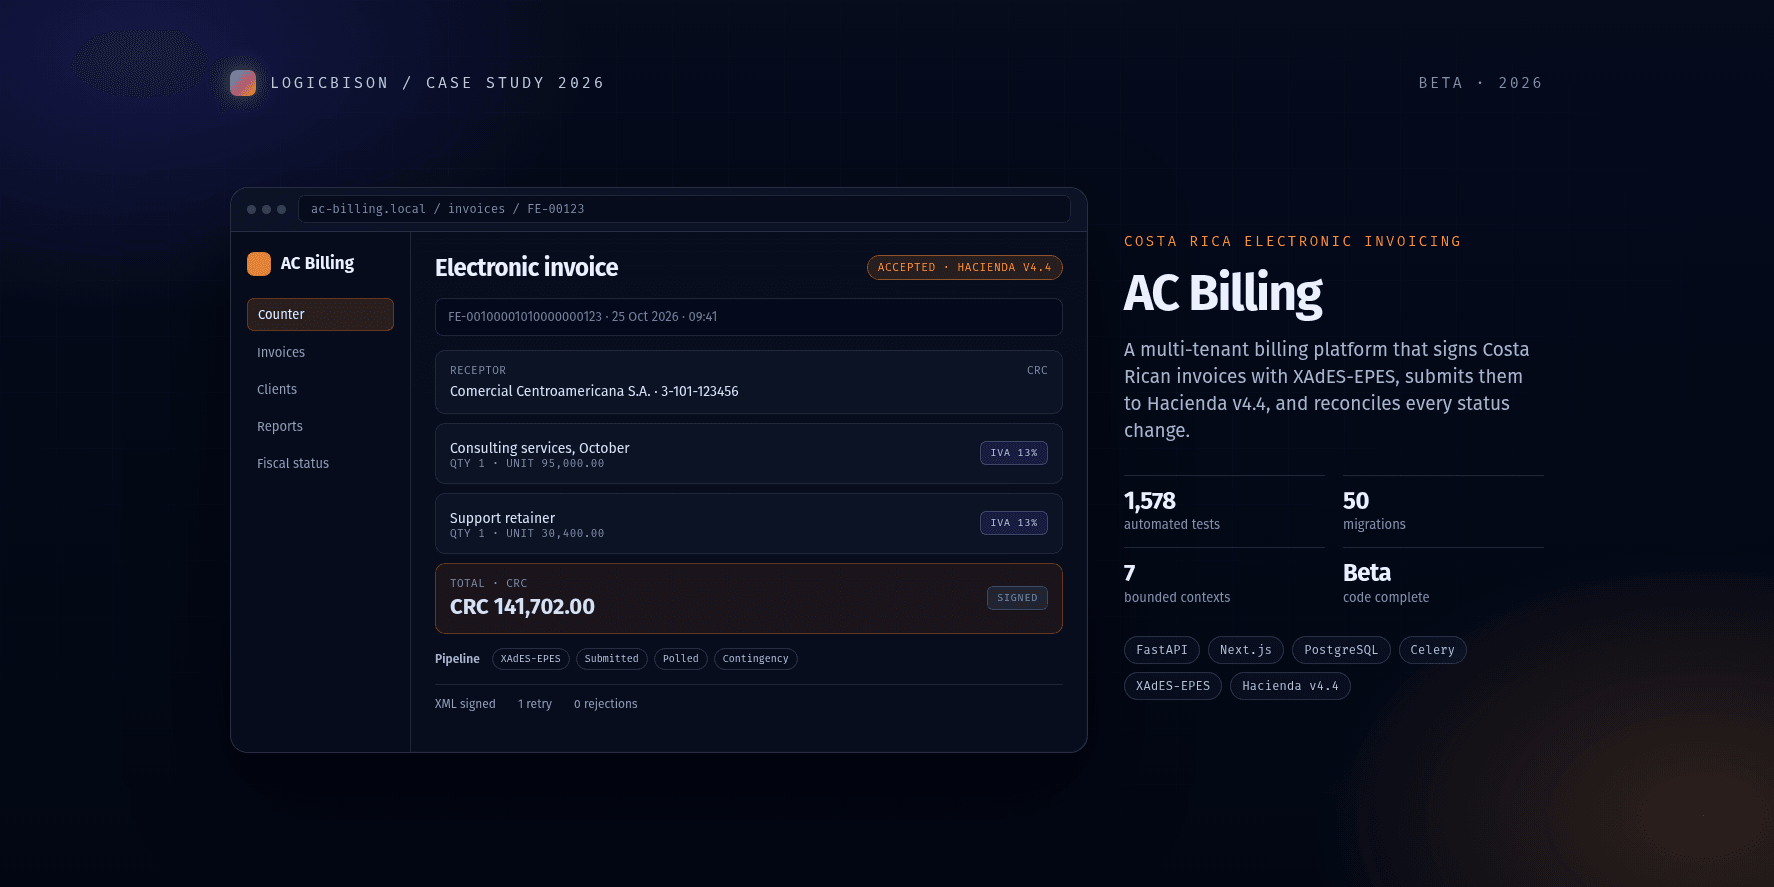Click the Celery tech tag
The image size is (1774, 887).
pos(1433,650)
